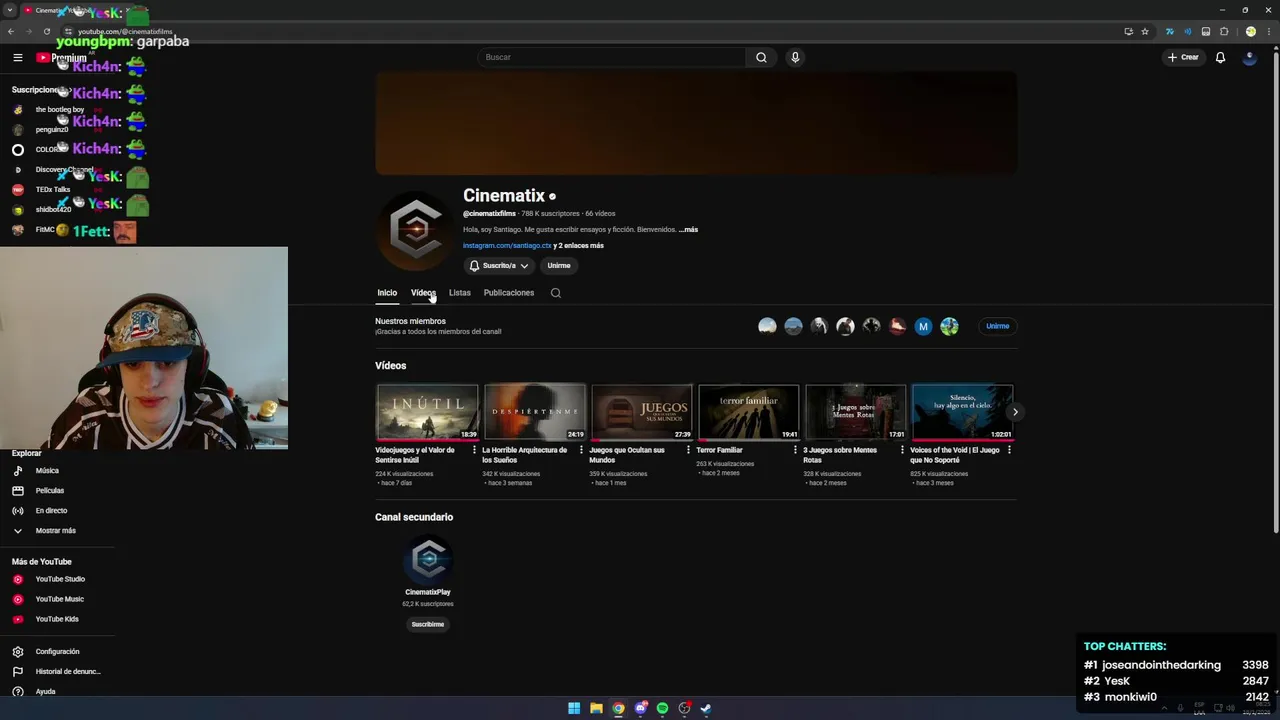1280x720 pixels.
Task: Click the Buscar search field
Action: point(612,57)
